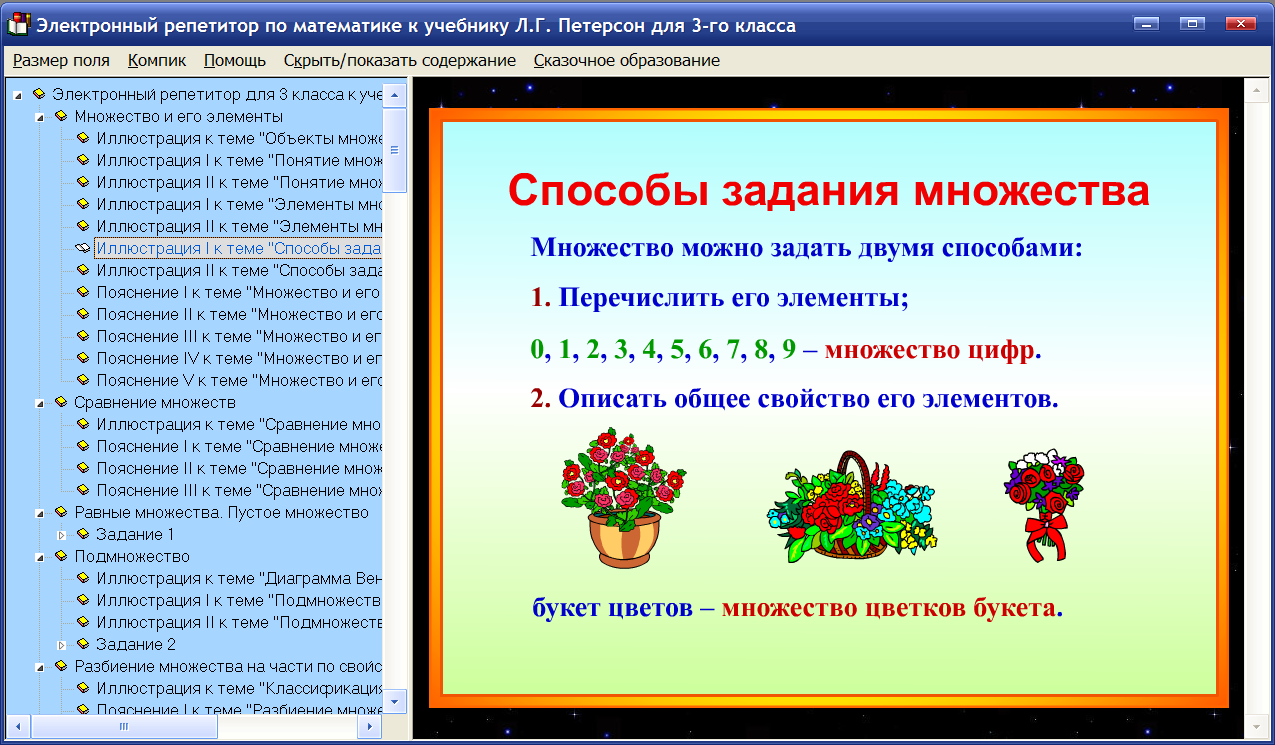Viewport: 1275px width, 745px height.
Task: Toggle 'Скрыть/показать содержание' to hide the contents panel
Action: [399, 60]
